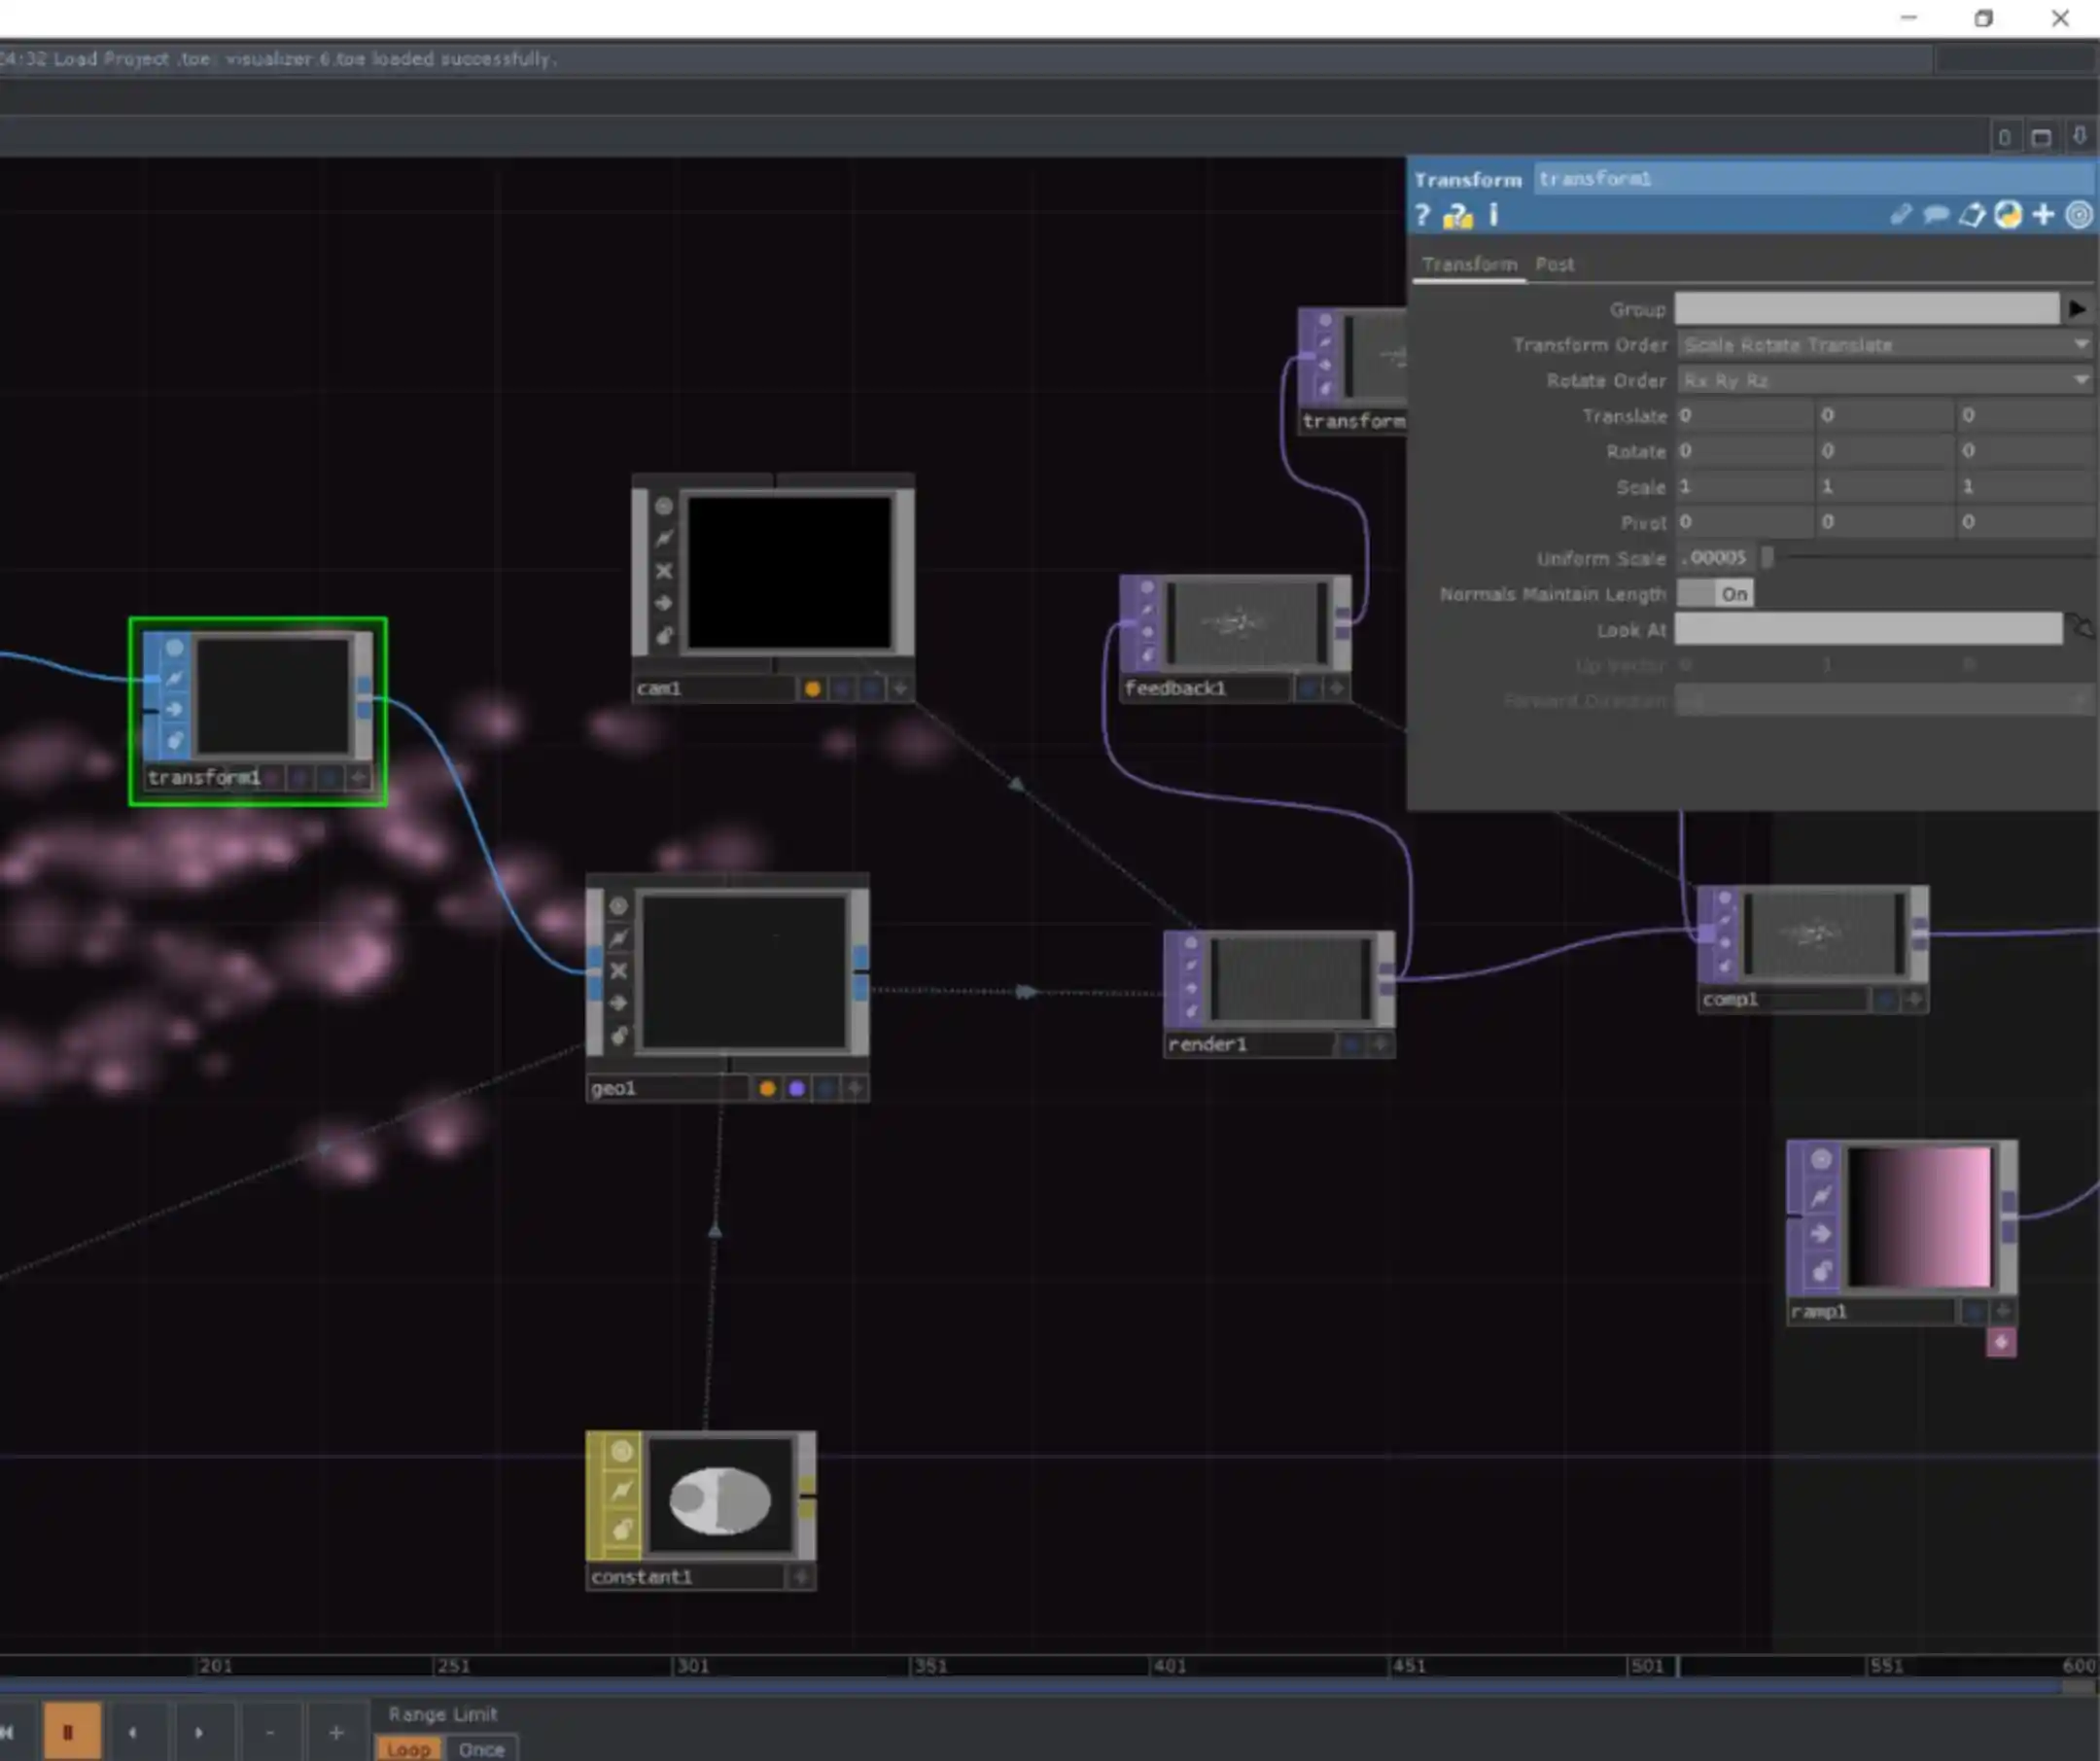
Task: Open the comment speech bubble icon
Action: click(1935, 215)
